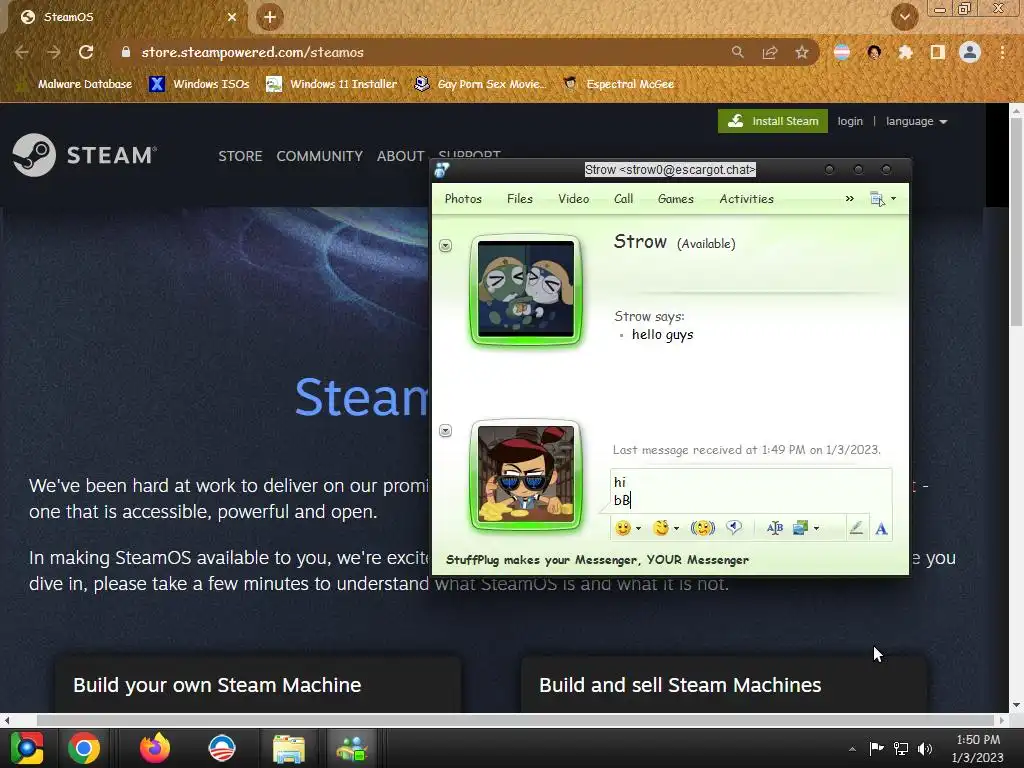Open the taskbar clock
Screen dimensions: 1024x768
tap(978, 748)
